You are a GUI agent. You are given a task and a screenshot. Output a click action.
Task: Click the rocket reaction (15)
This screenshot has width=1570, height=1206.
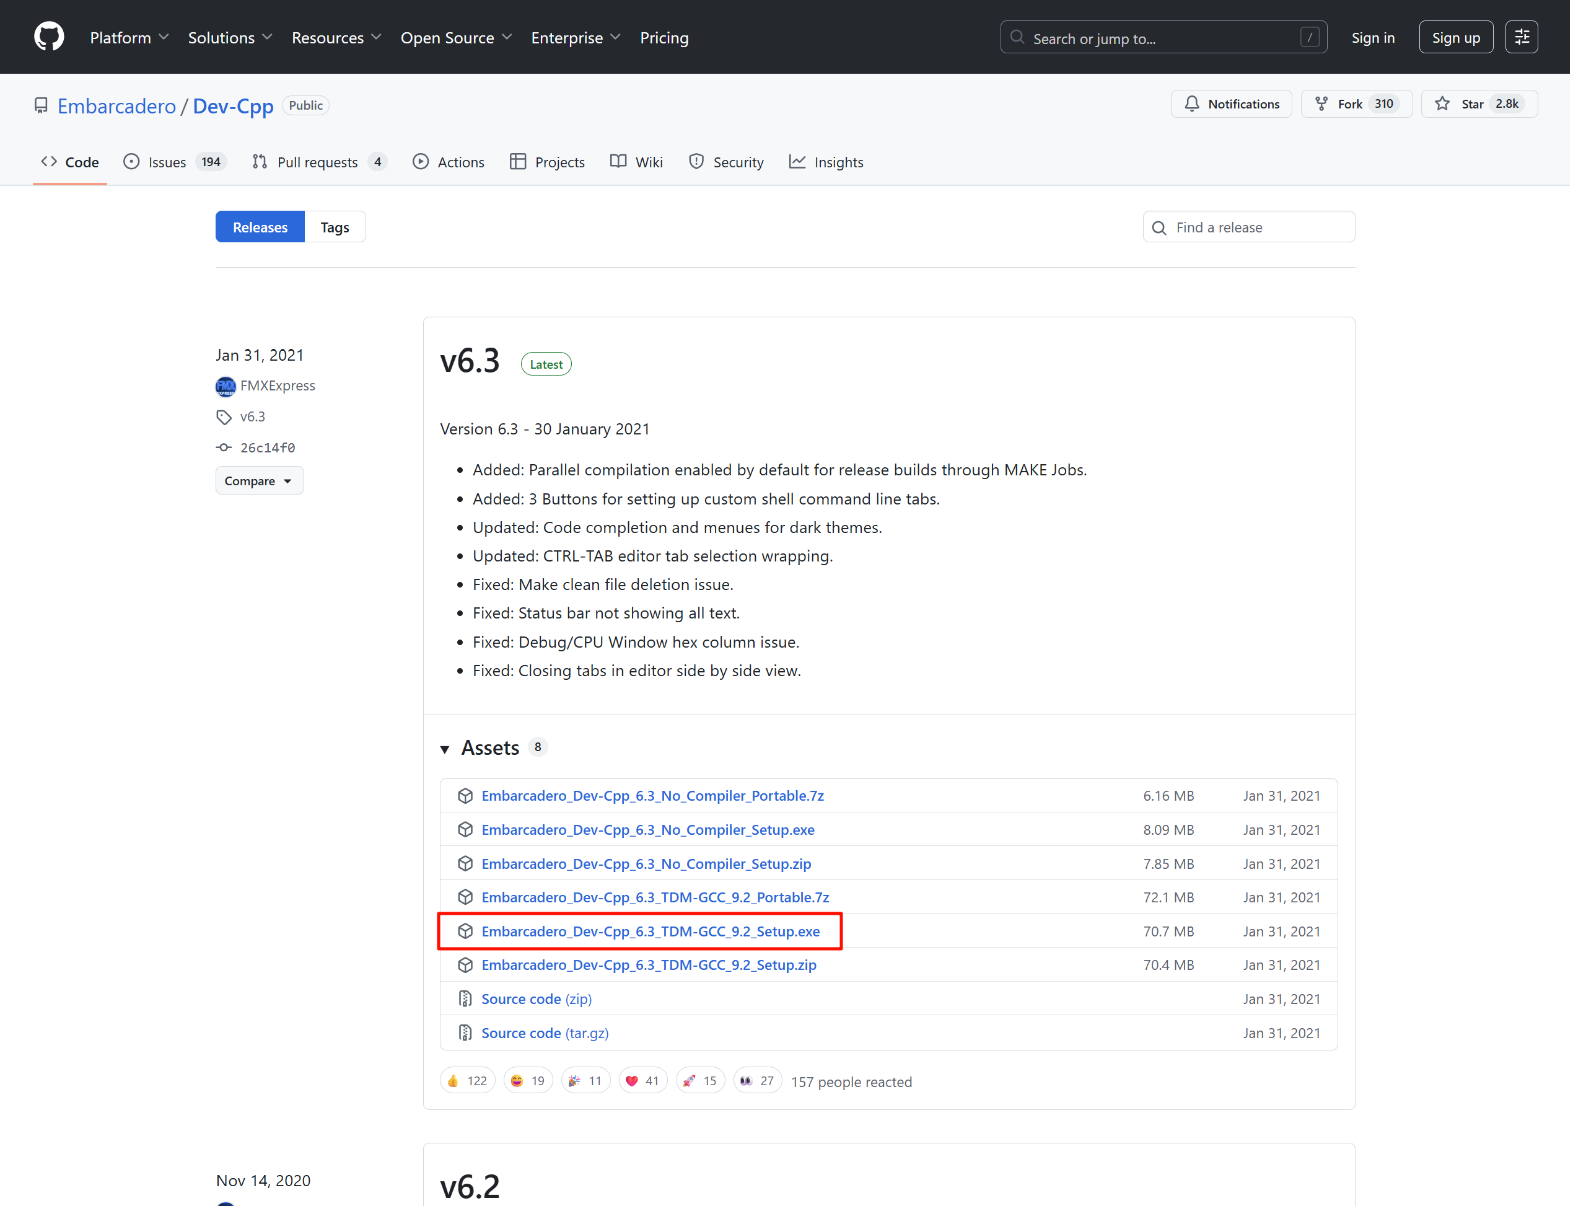[x=700, y=1081]
